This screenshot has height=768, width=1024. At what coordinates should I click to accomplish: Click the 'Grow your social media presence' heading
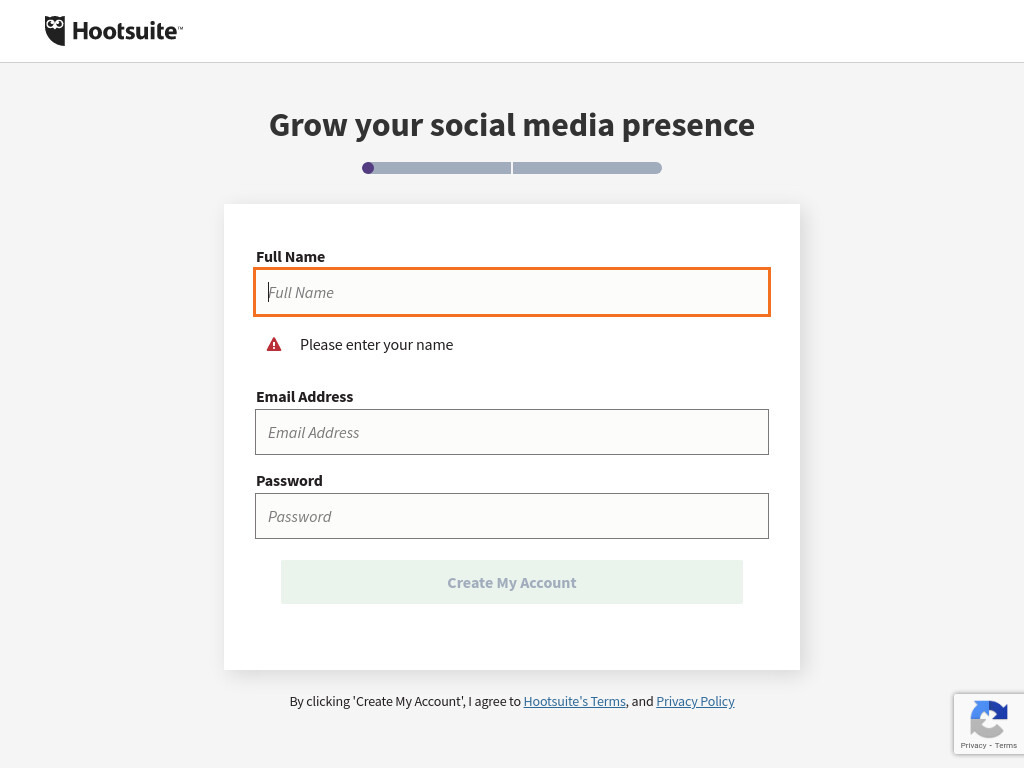pyautogui.click(x=512, y=125)
